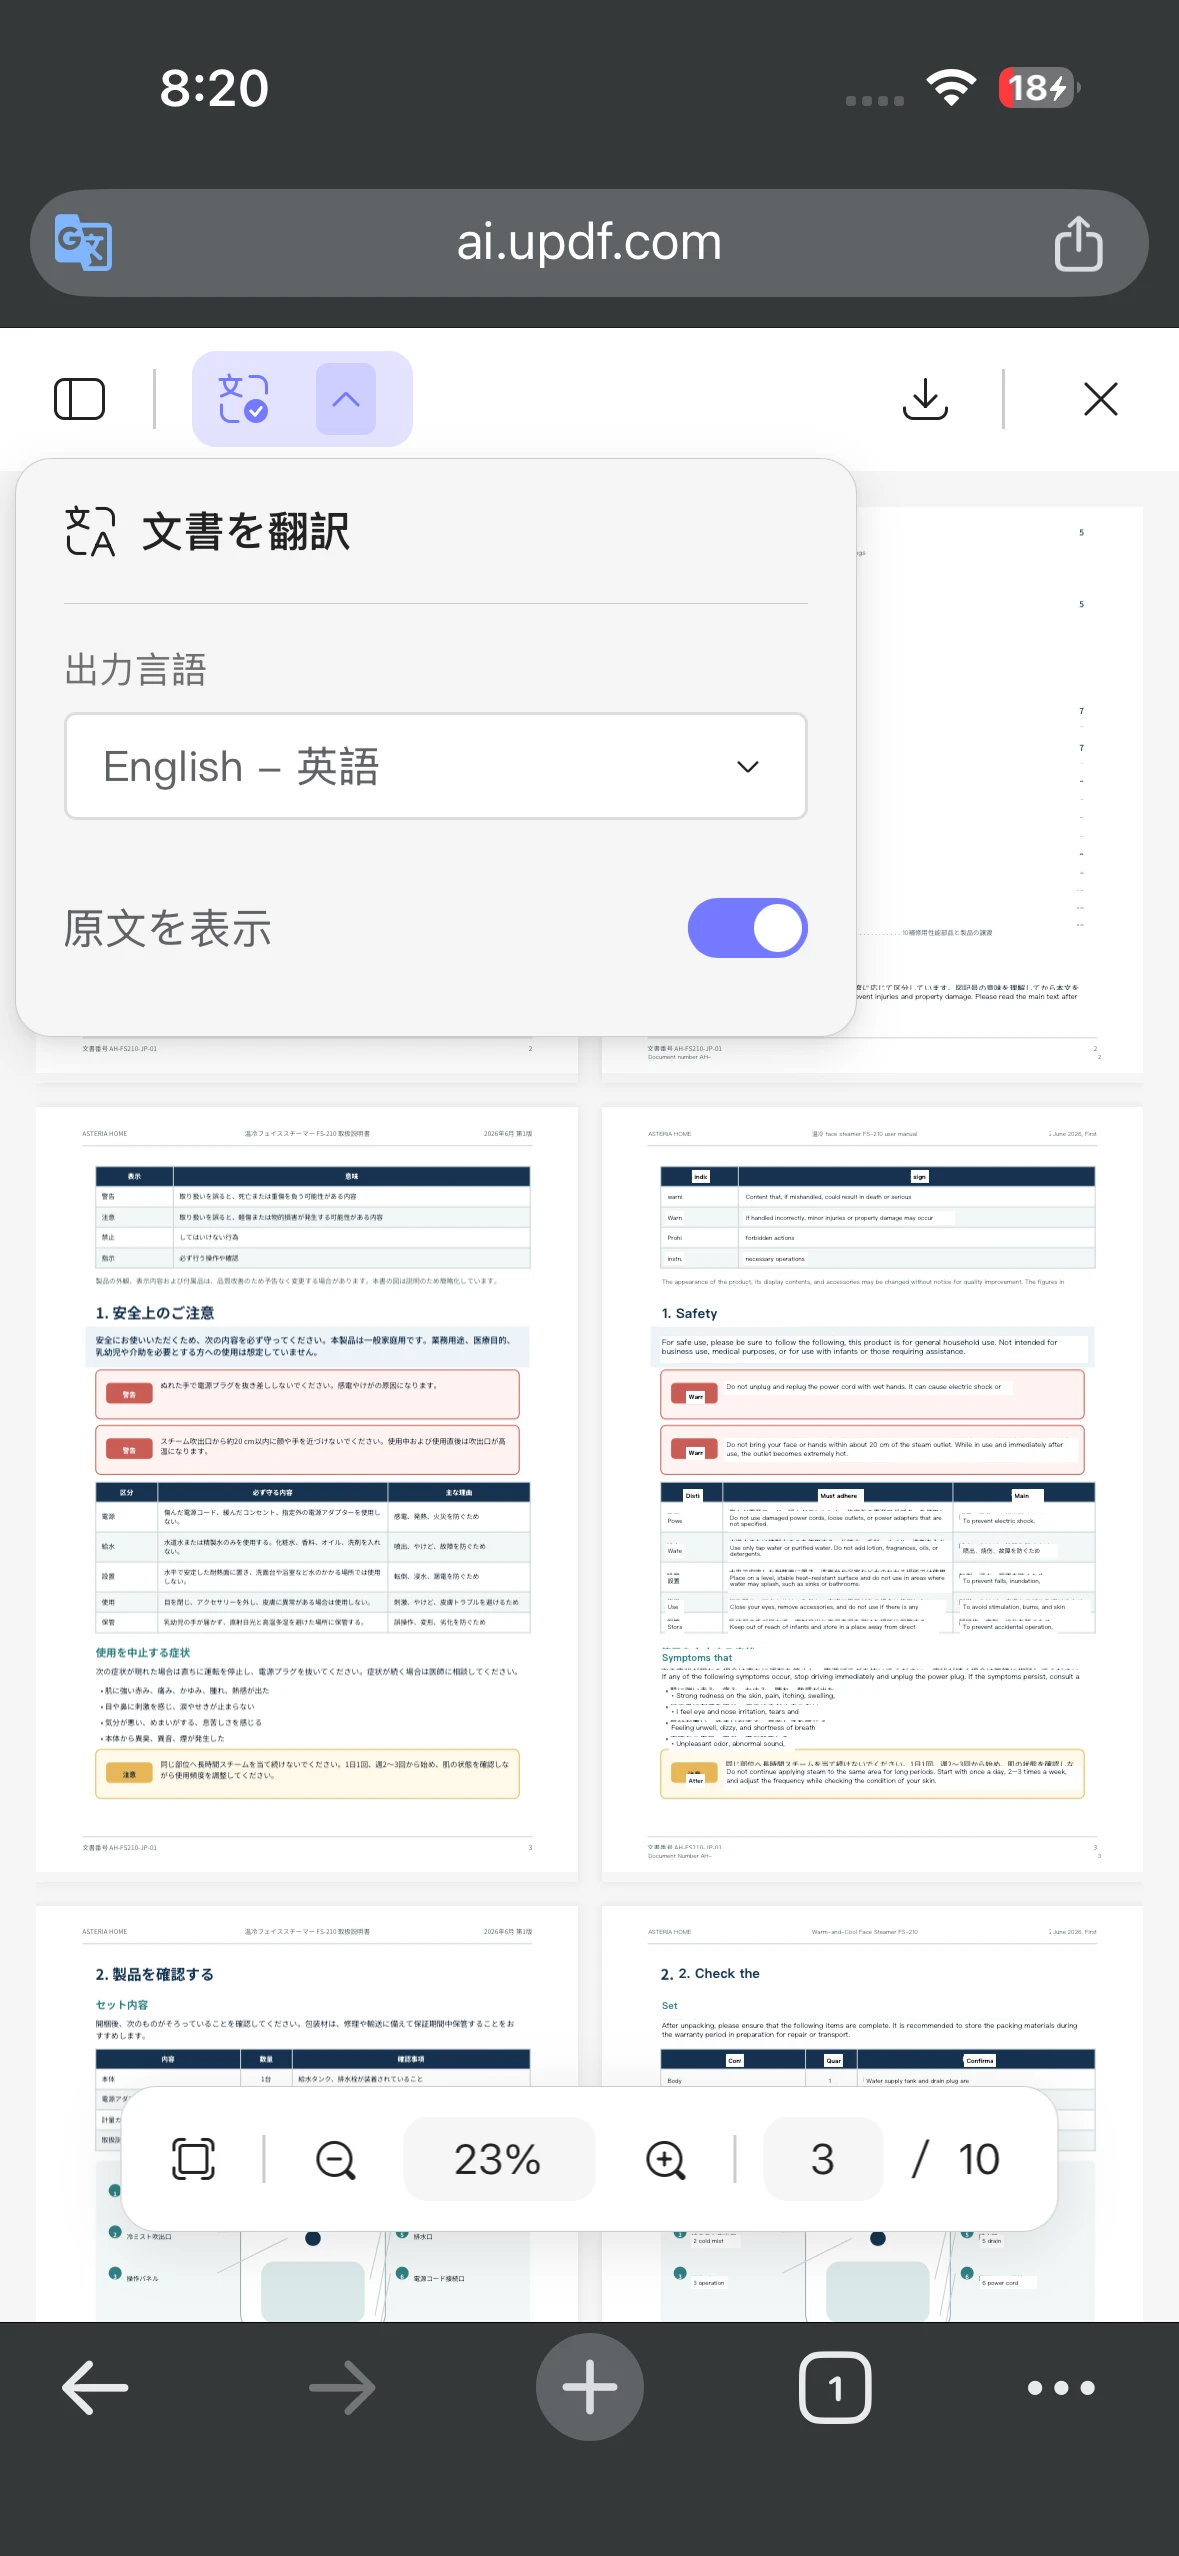Select the Japanese page 3 thumbnail
Viewport: 1179px width, 2556px height.
(307, 1489)
